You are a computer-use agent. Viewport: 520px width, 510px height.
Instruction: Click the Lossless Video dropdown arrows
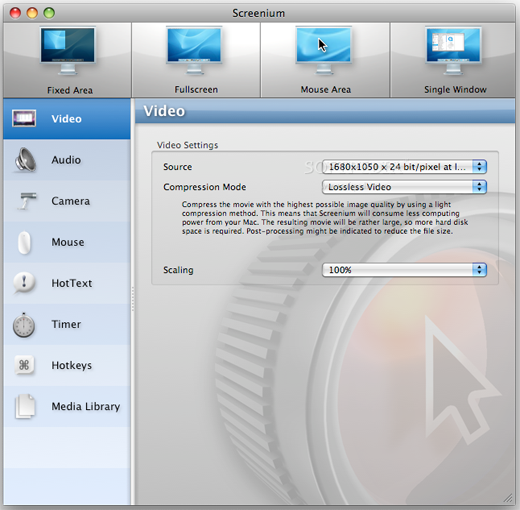click(x=479, y=187)
